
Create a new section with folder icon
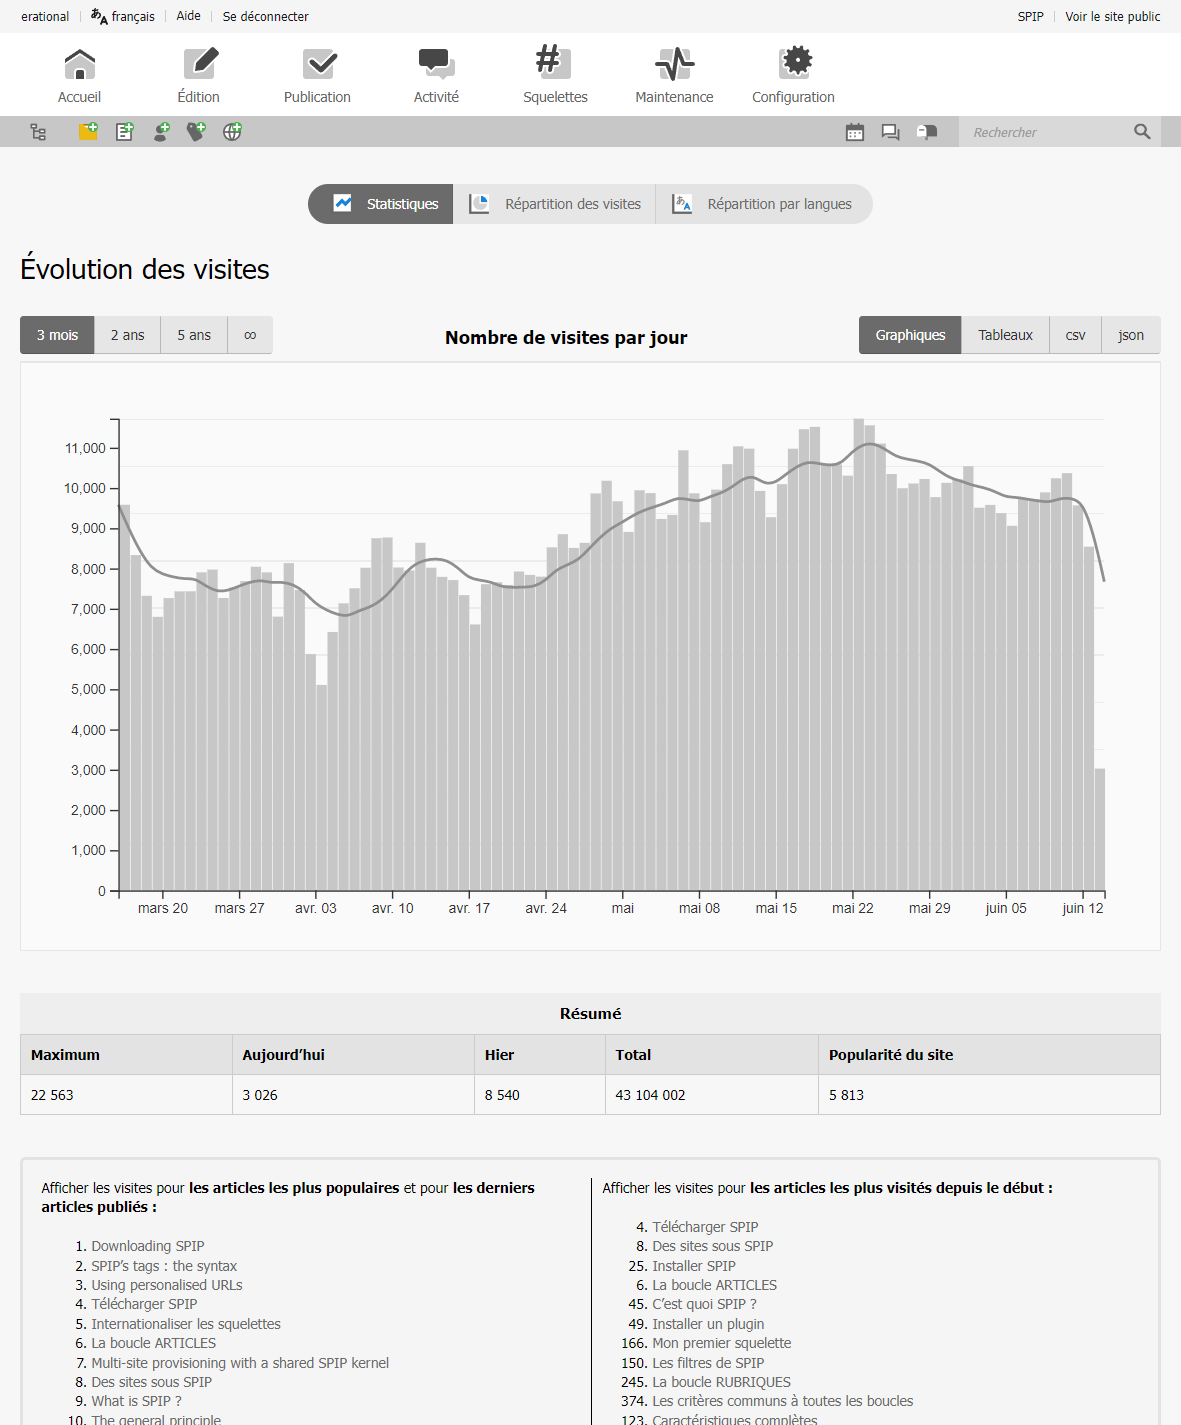click(x=88, y=131)
